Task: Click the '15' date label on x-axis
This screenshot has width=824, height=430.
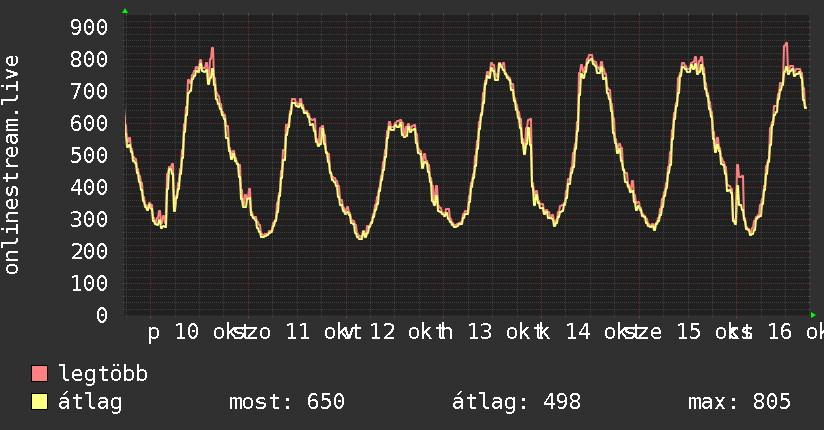Action: [x=689, y=332]
